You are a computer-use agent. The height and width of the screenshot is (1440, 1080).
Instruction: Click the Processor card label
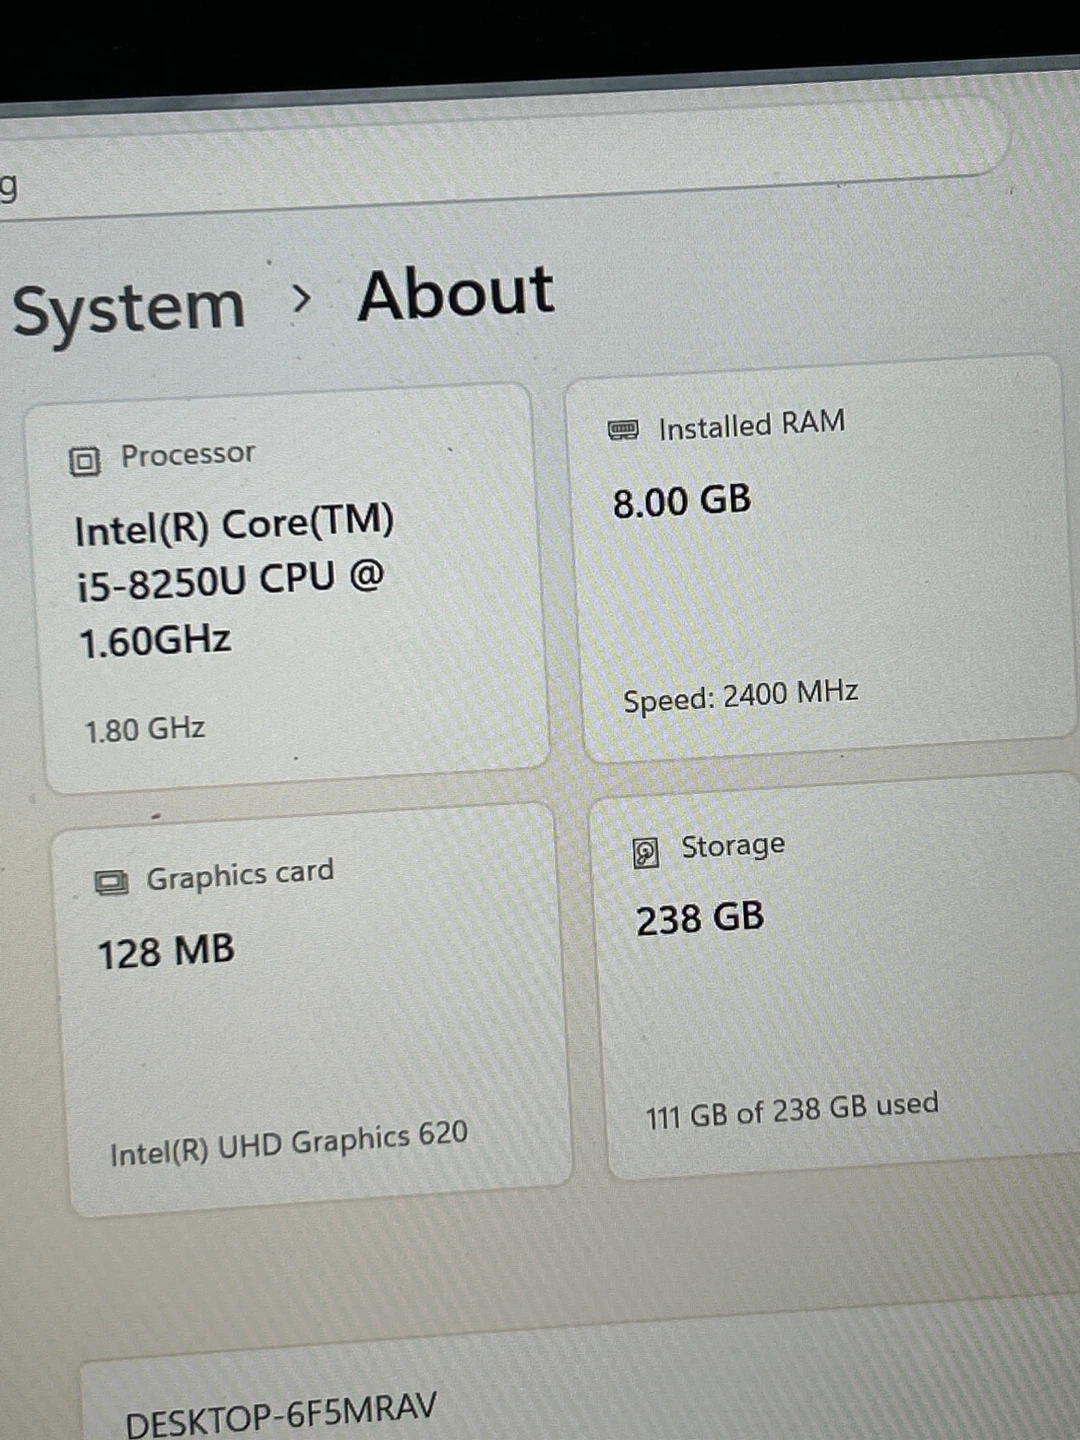click(x=188, y=454)
